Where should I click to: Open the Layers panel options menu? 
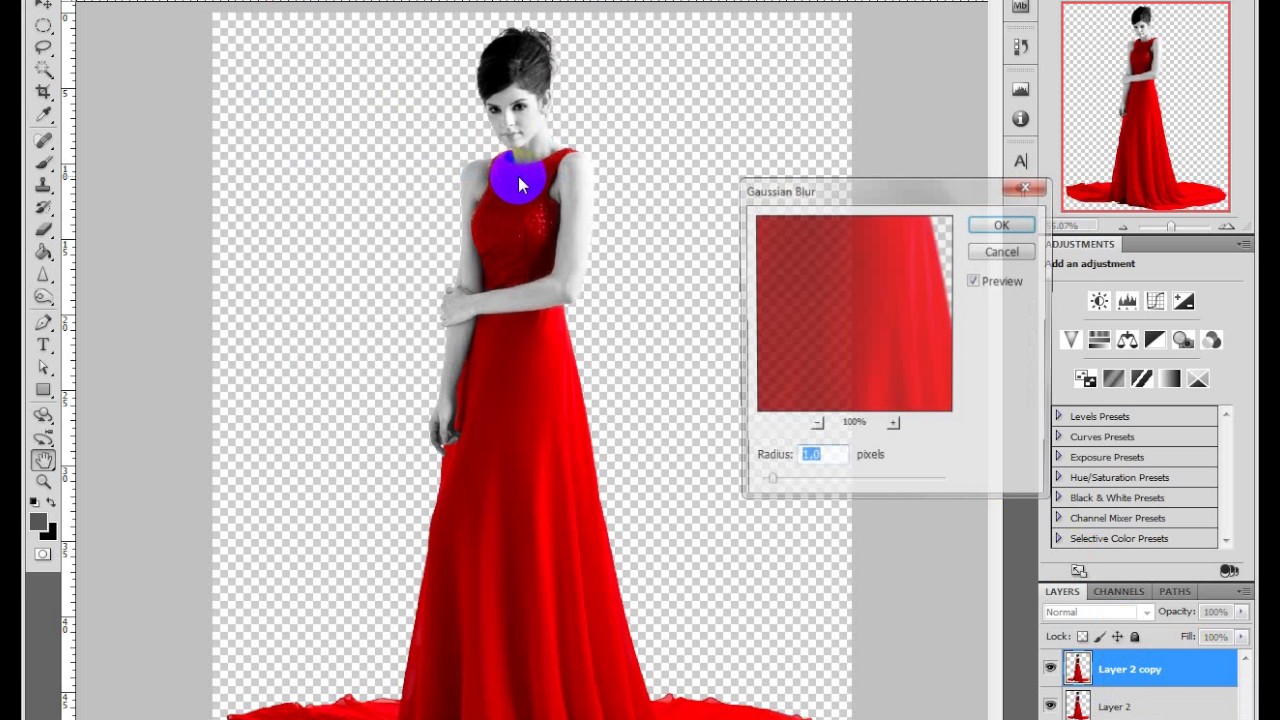coord(1243,592)
